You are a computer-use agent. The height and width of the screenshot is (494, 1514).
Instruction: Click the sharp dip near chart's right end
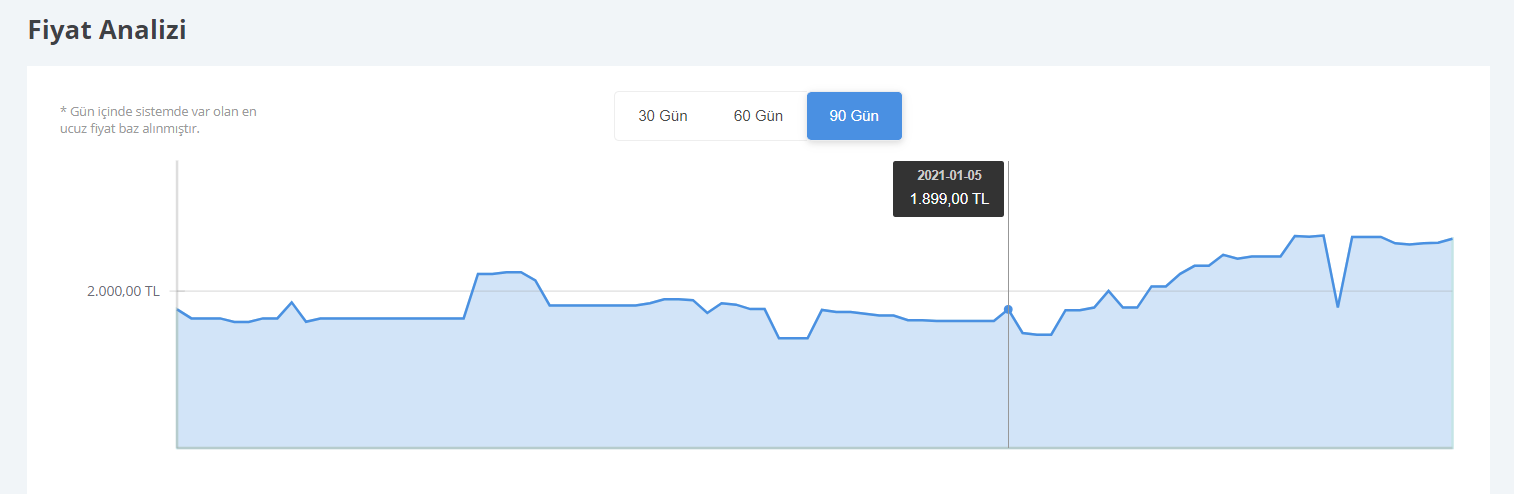[x=1338, y=305]
